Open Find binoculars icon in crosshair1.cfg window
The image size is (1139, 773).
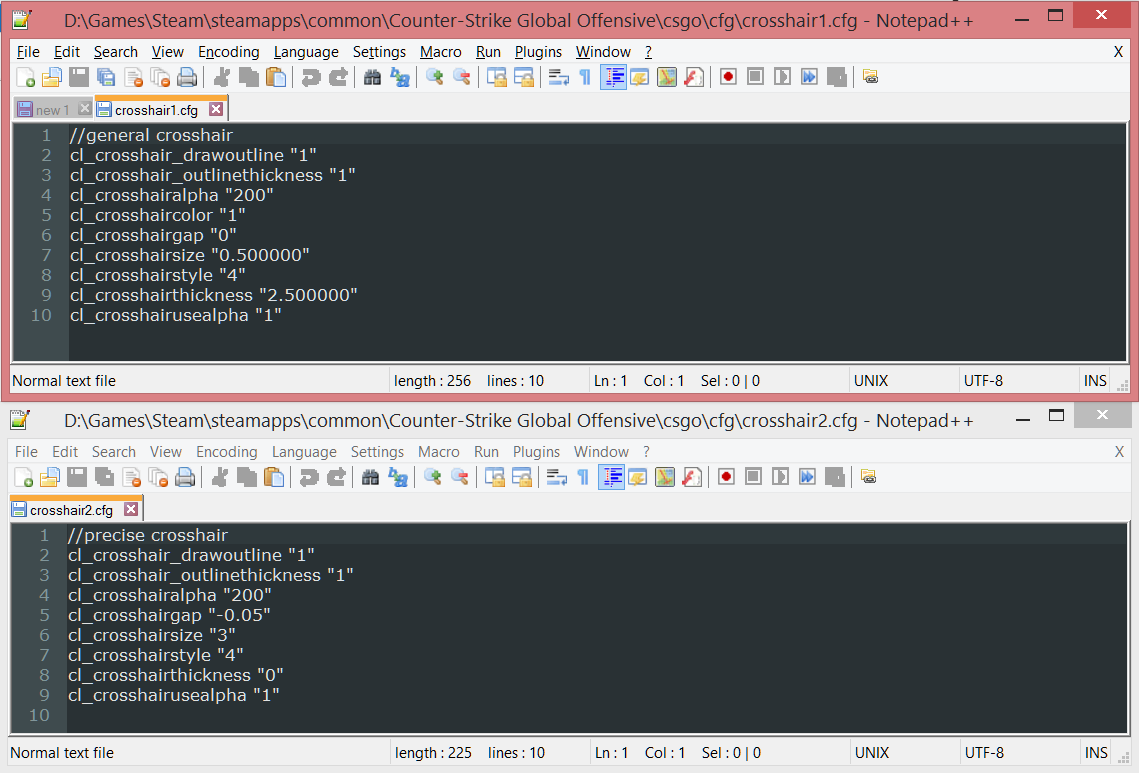tap(373, 77)
